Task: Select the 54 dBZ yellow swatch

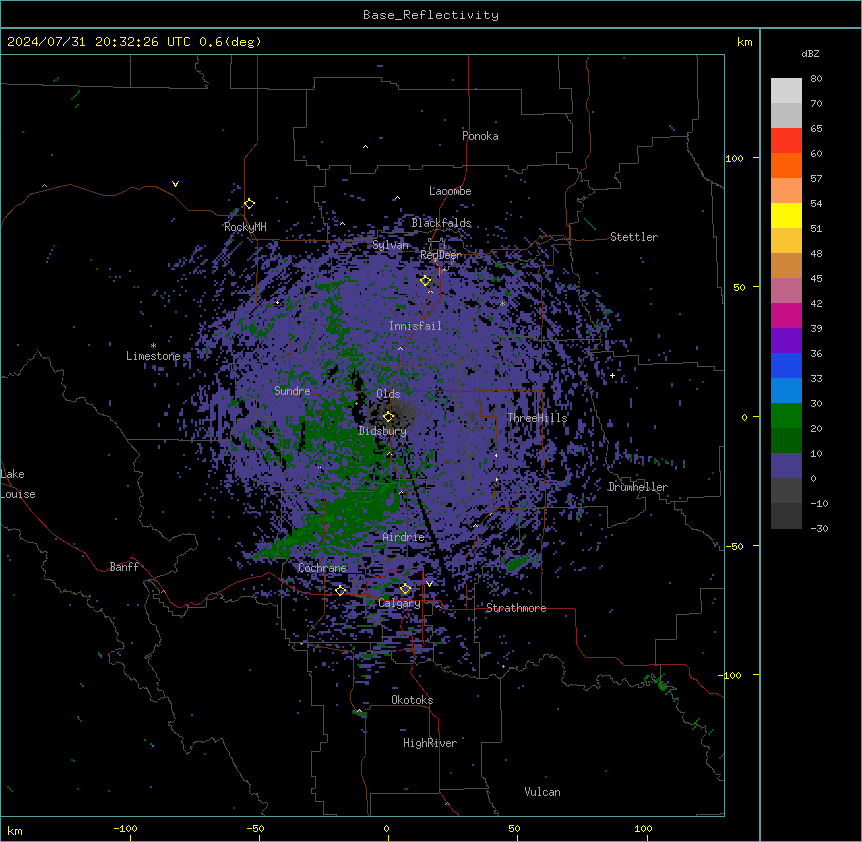Action: (786, 215)
